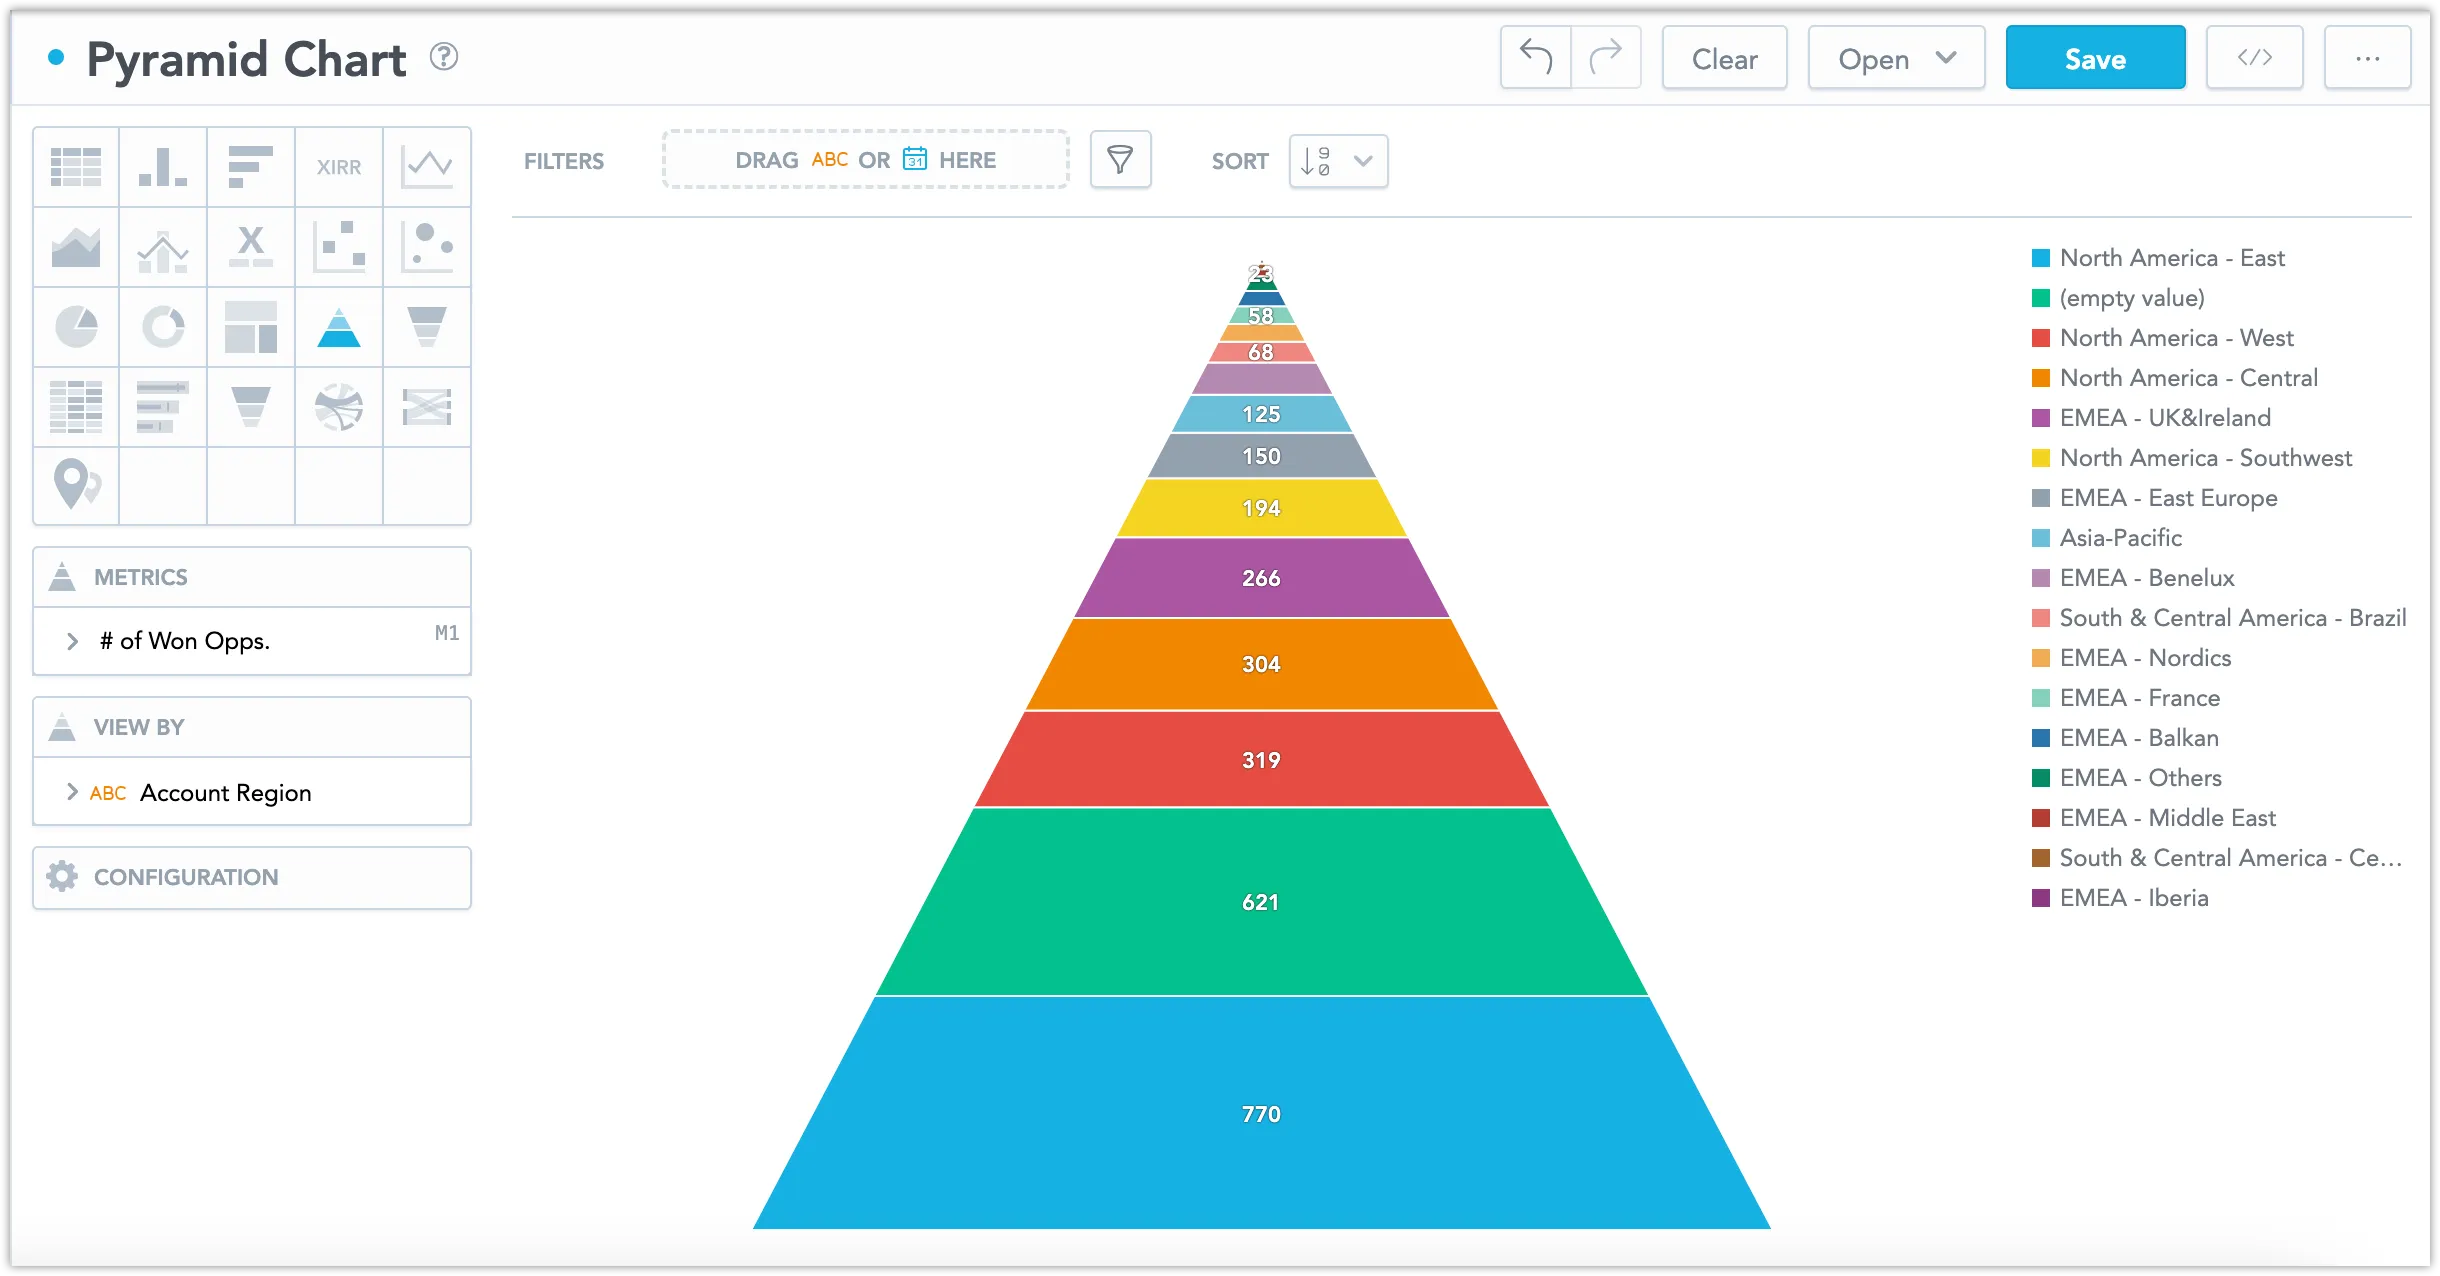2440x1276 pixels.
Task: Select the XIRR headline visualization
Action: click(x=339, y=166)
